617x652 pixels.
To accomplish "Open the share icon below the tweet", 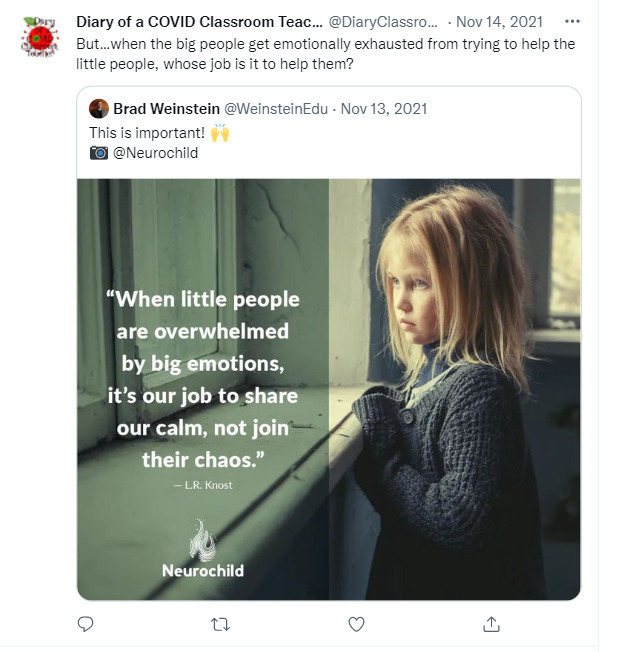I will pyautogui.click(x=491, y=624).
